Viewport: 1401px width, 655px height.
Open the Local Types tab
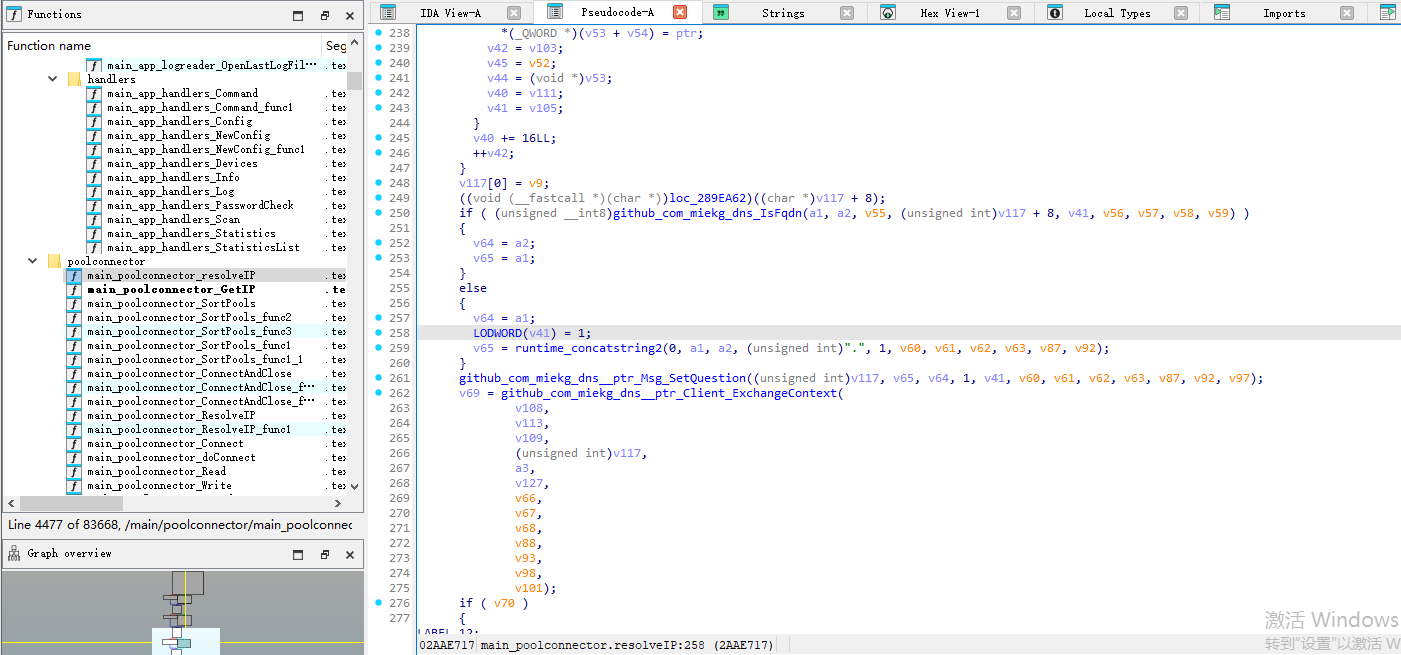coord(1117,13)
